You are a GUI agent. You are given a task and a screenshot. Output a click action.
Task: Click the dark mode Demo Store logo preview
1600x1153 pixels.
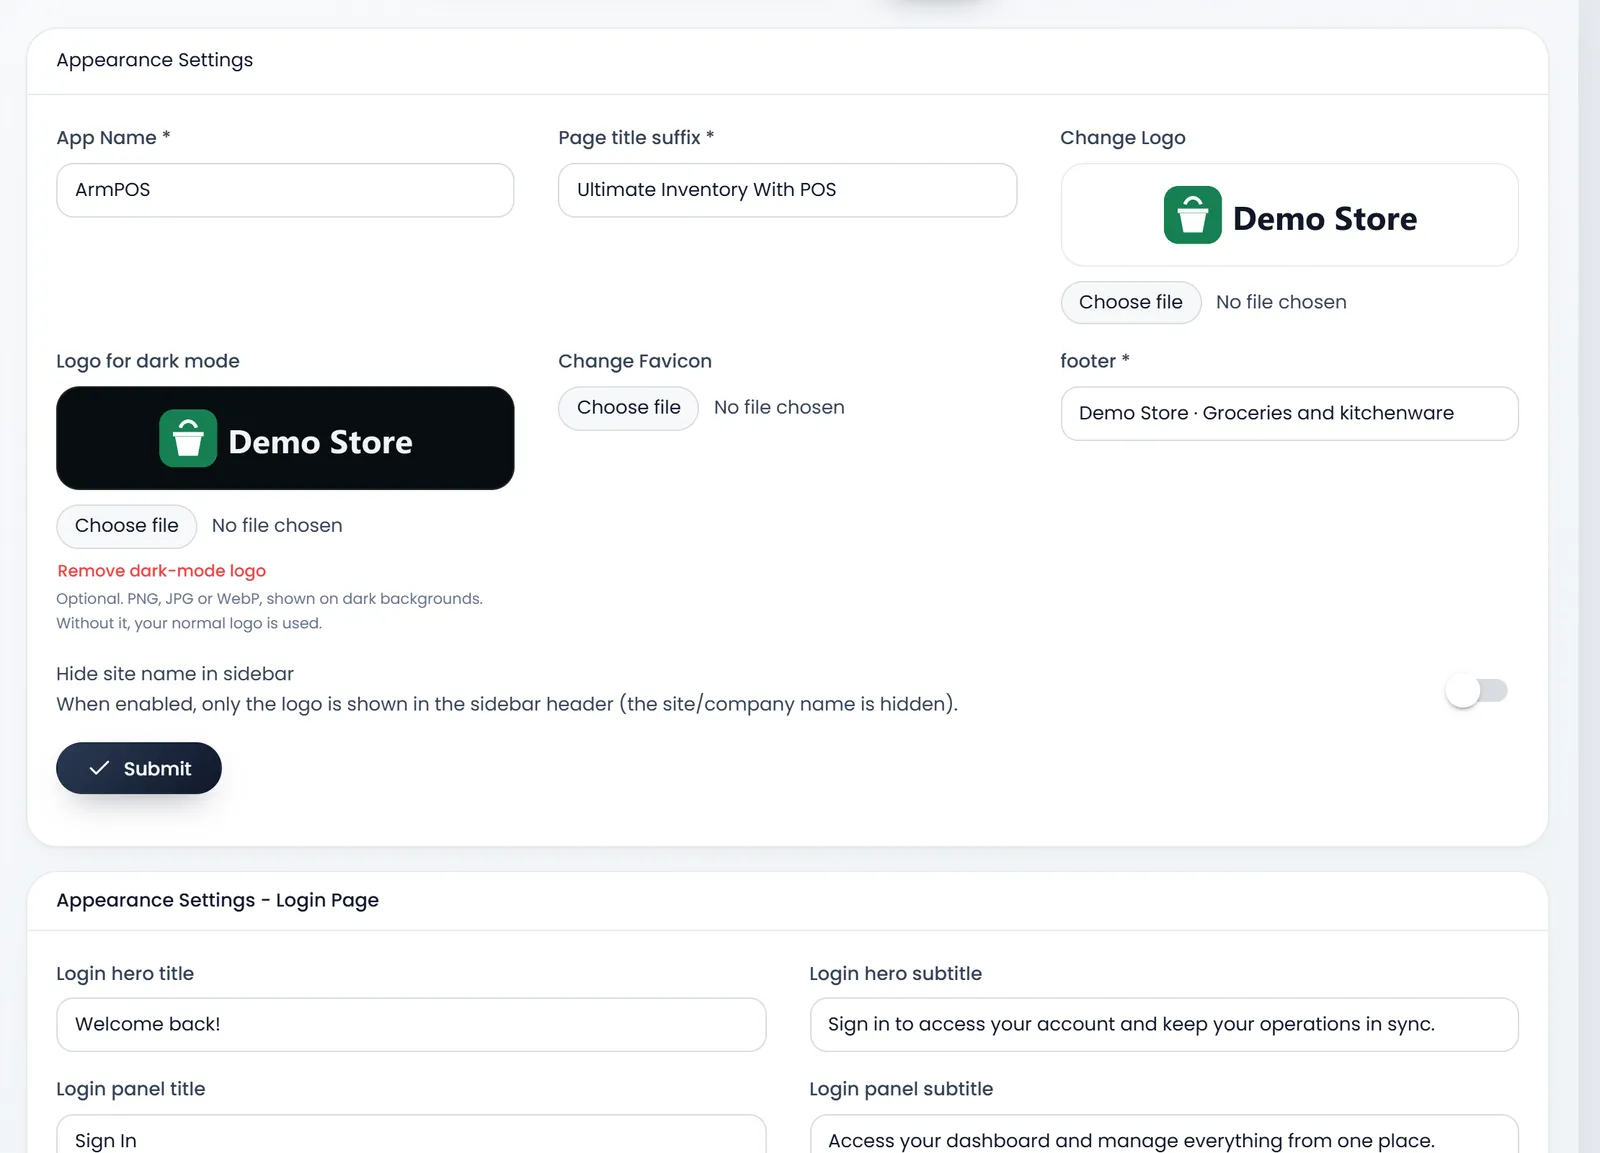coord(285,438)
